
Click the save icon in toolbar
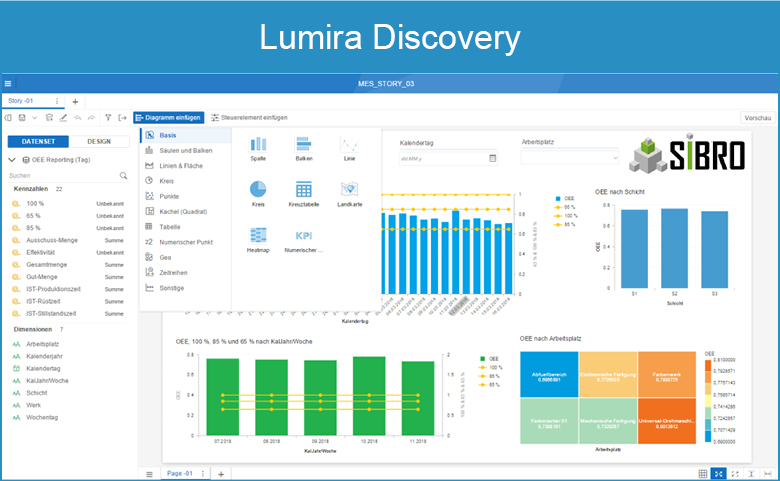pyautogui.click(x=22, y=118)
